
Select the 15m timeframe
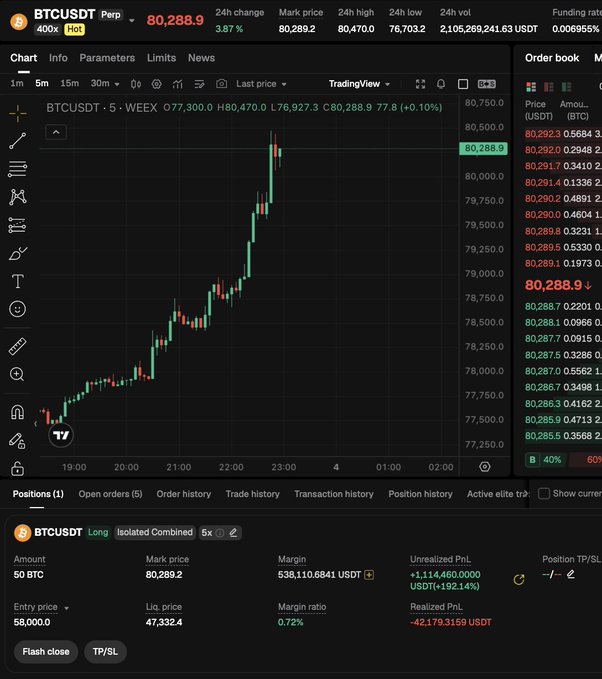click(70, 83)
